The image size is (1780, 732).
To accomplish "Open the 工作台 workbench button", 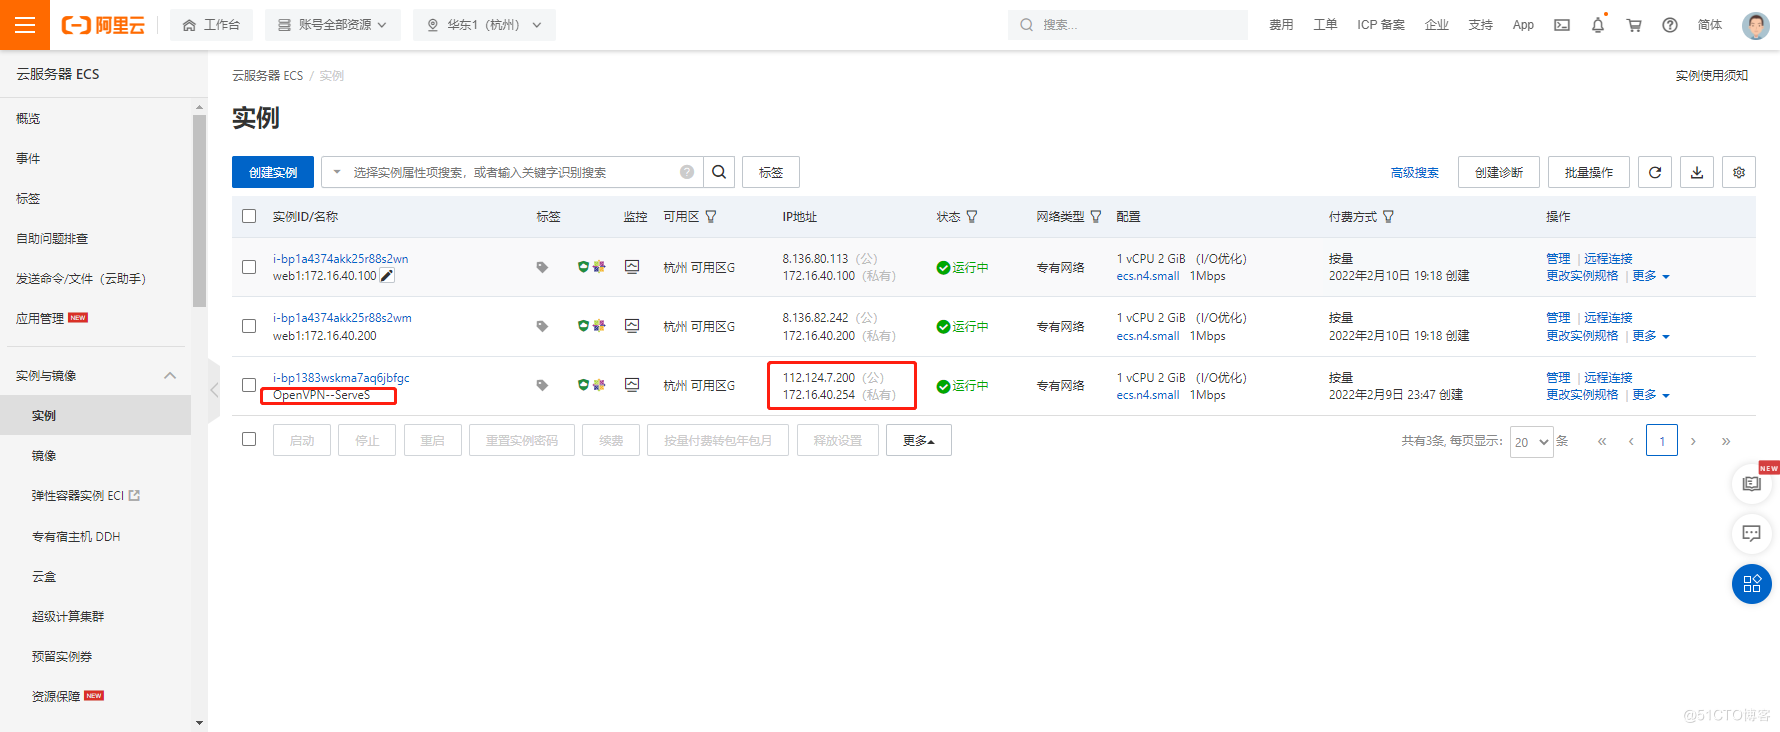I will click(x=211, y=25).
